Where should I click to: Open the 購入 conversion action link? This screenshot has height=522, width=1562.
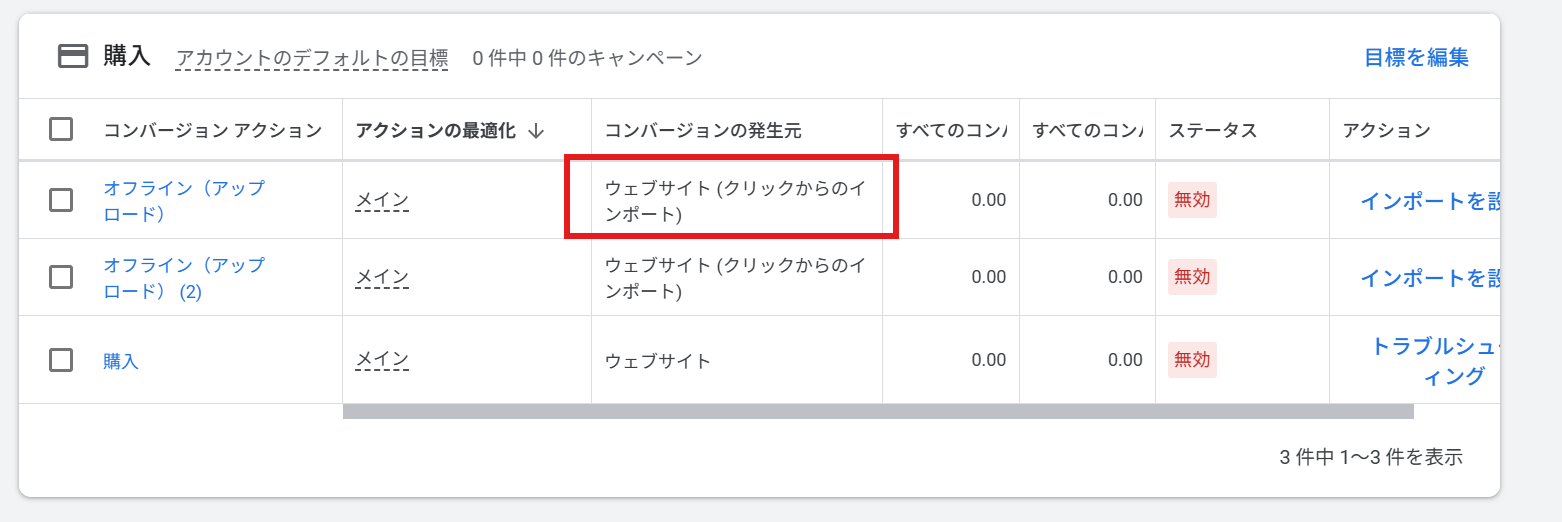pyautogui.click(x=121, y=361)
